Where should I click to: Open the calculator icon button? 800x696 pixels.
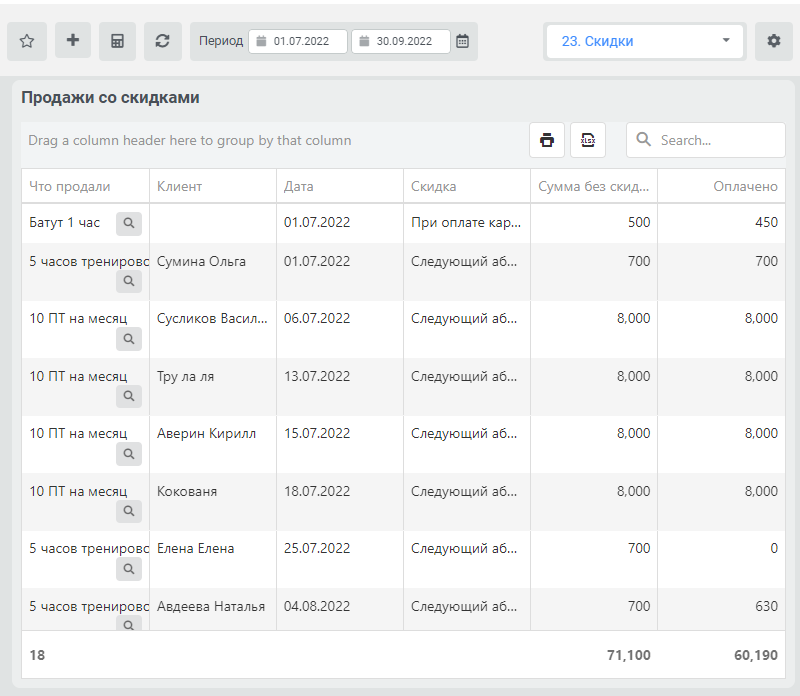coord(117,41)
